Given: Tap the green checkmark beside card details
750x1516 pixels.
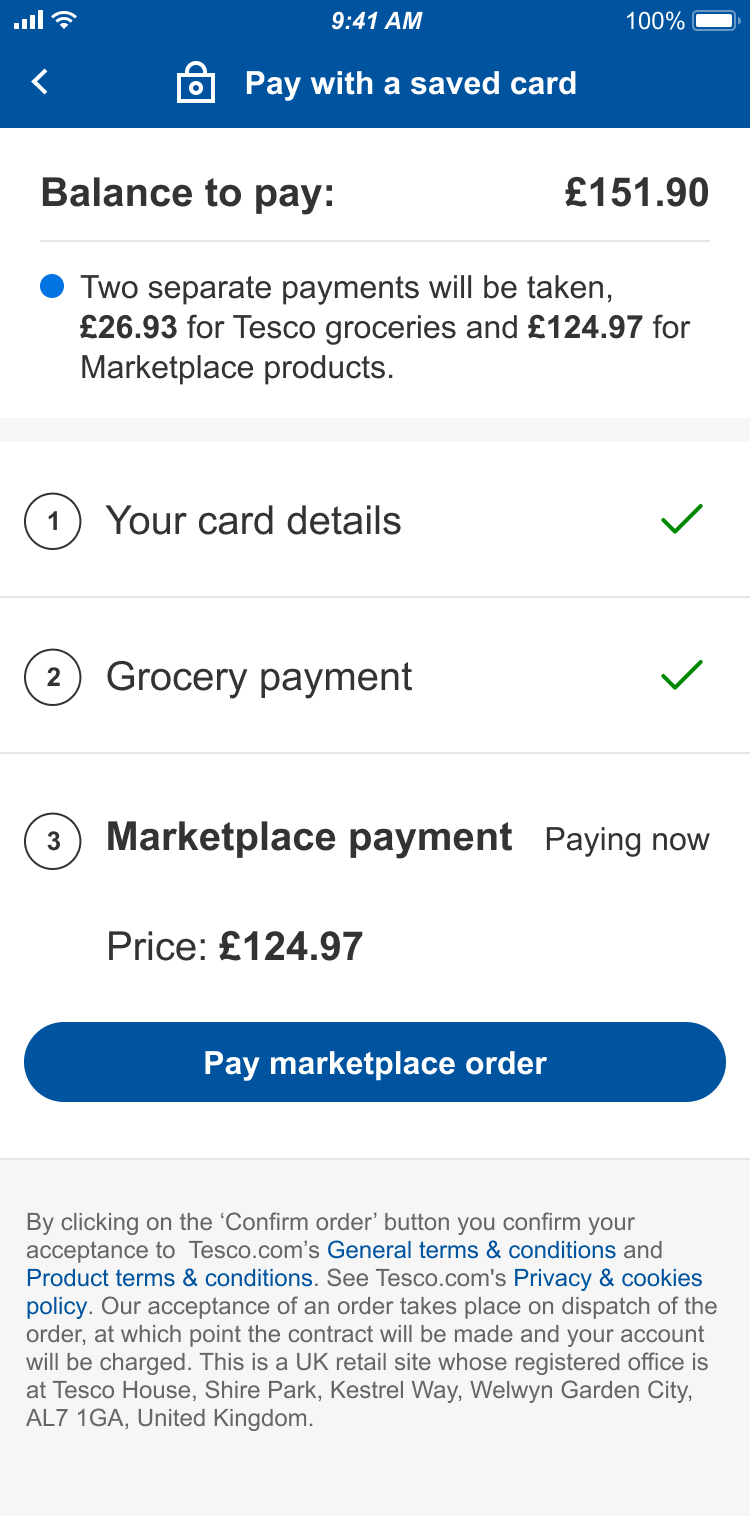Looking at the screenshot, I should (x=682, y=520).
